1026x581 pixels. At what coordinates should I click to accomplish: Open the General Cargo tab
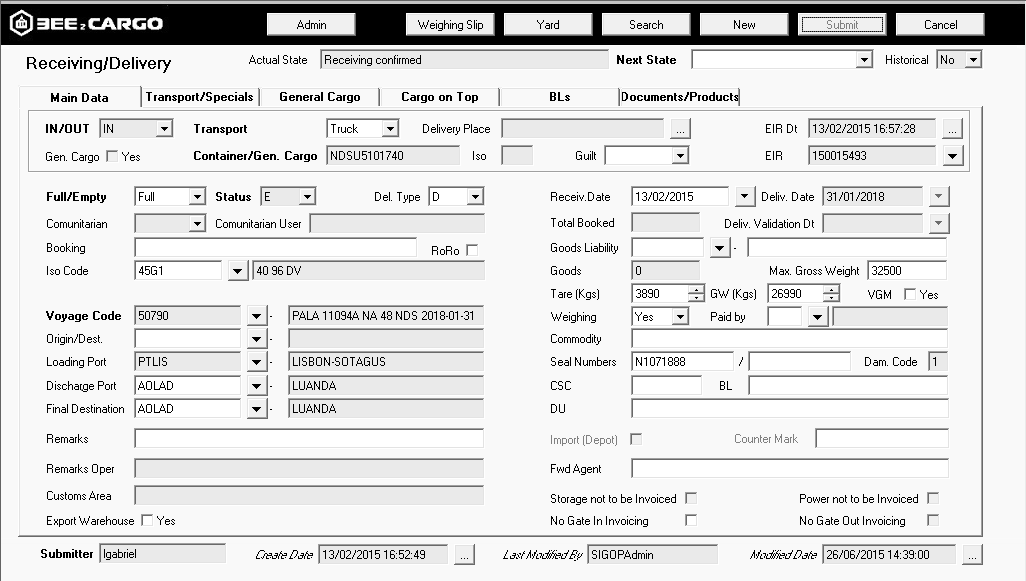pos(320,97)
